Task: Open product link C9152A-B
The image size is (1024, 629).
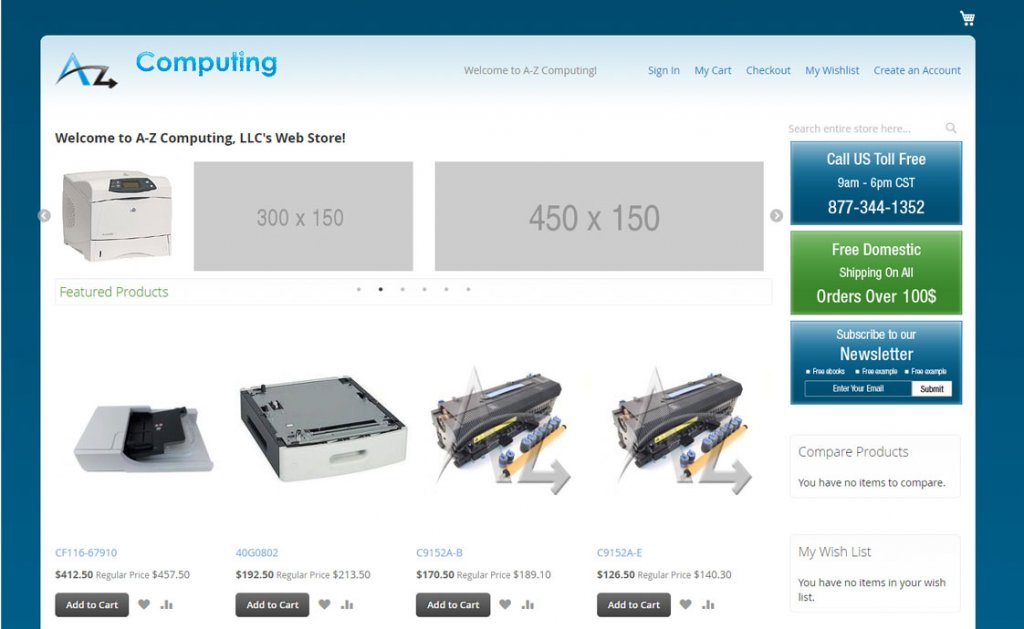Action: tap(440, 553)
